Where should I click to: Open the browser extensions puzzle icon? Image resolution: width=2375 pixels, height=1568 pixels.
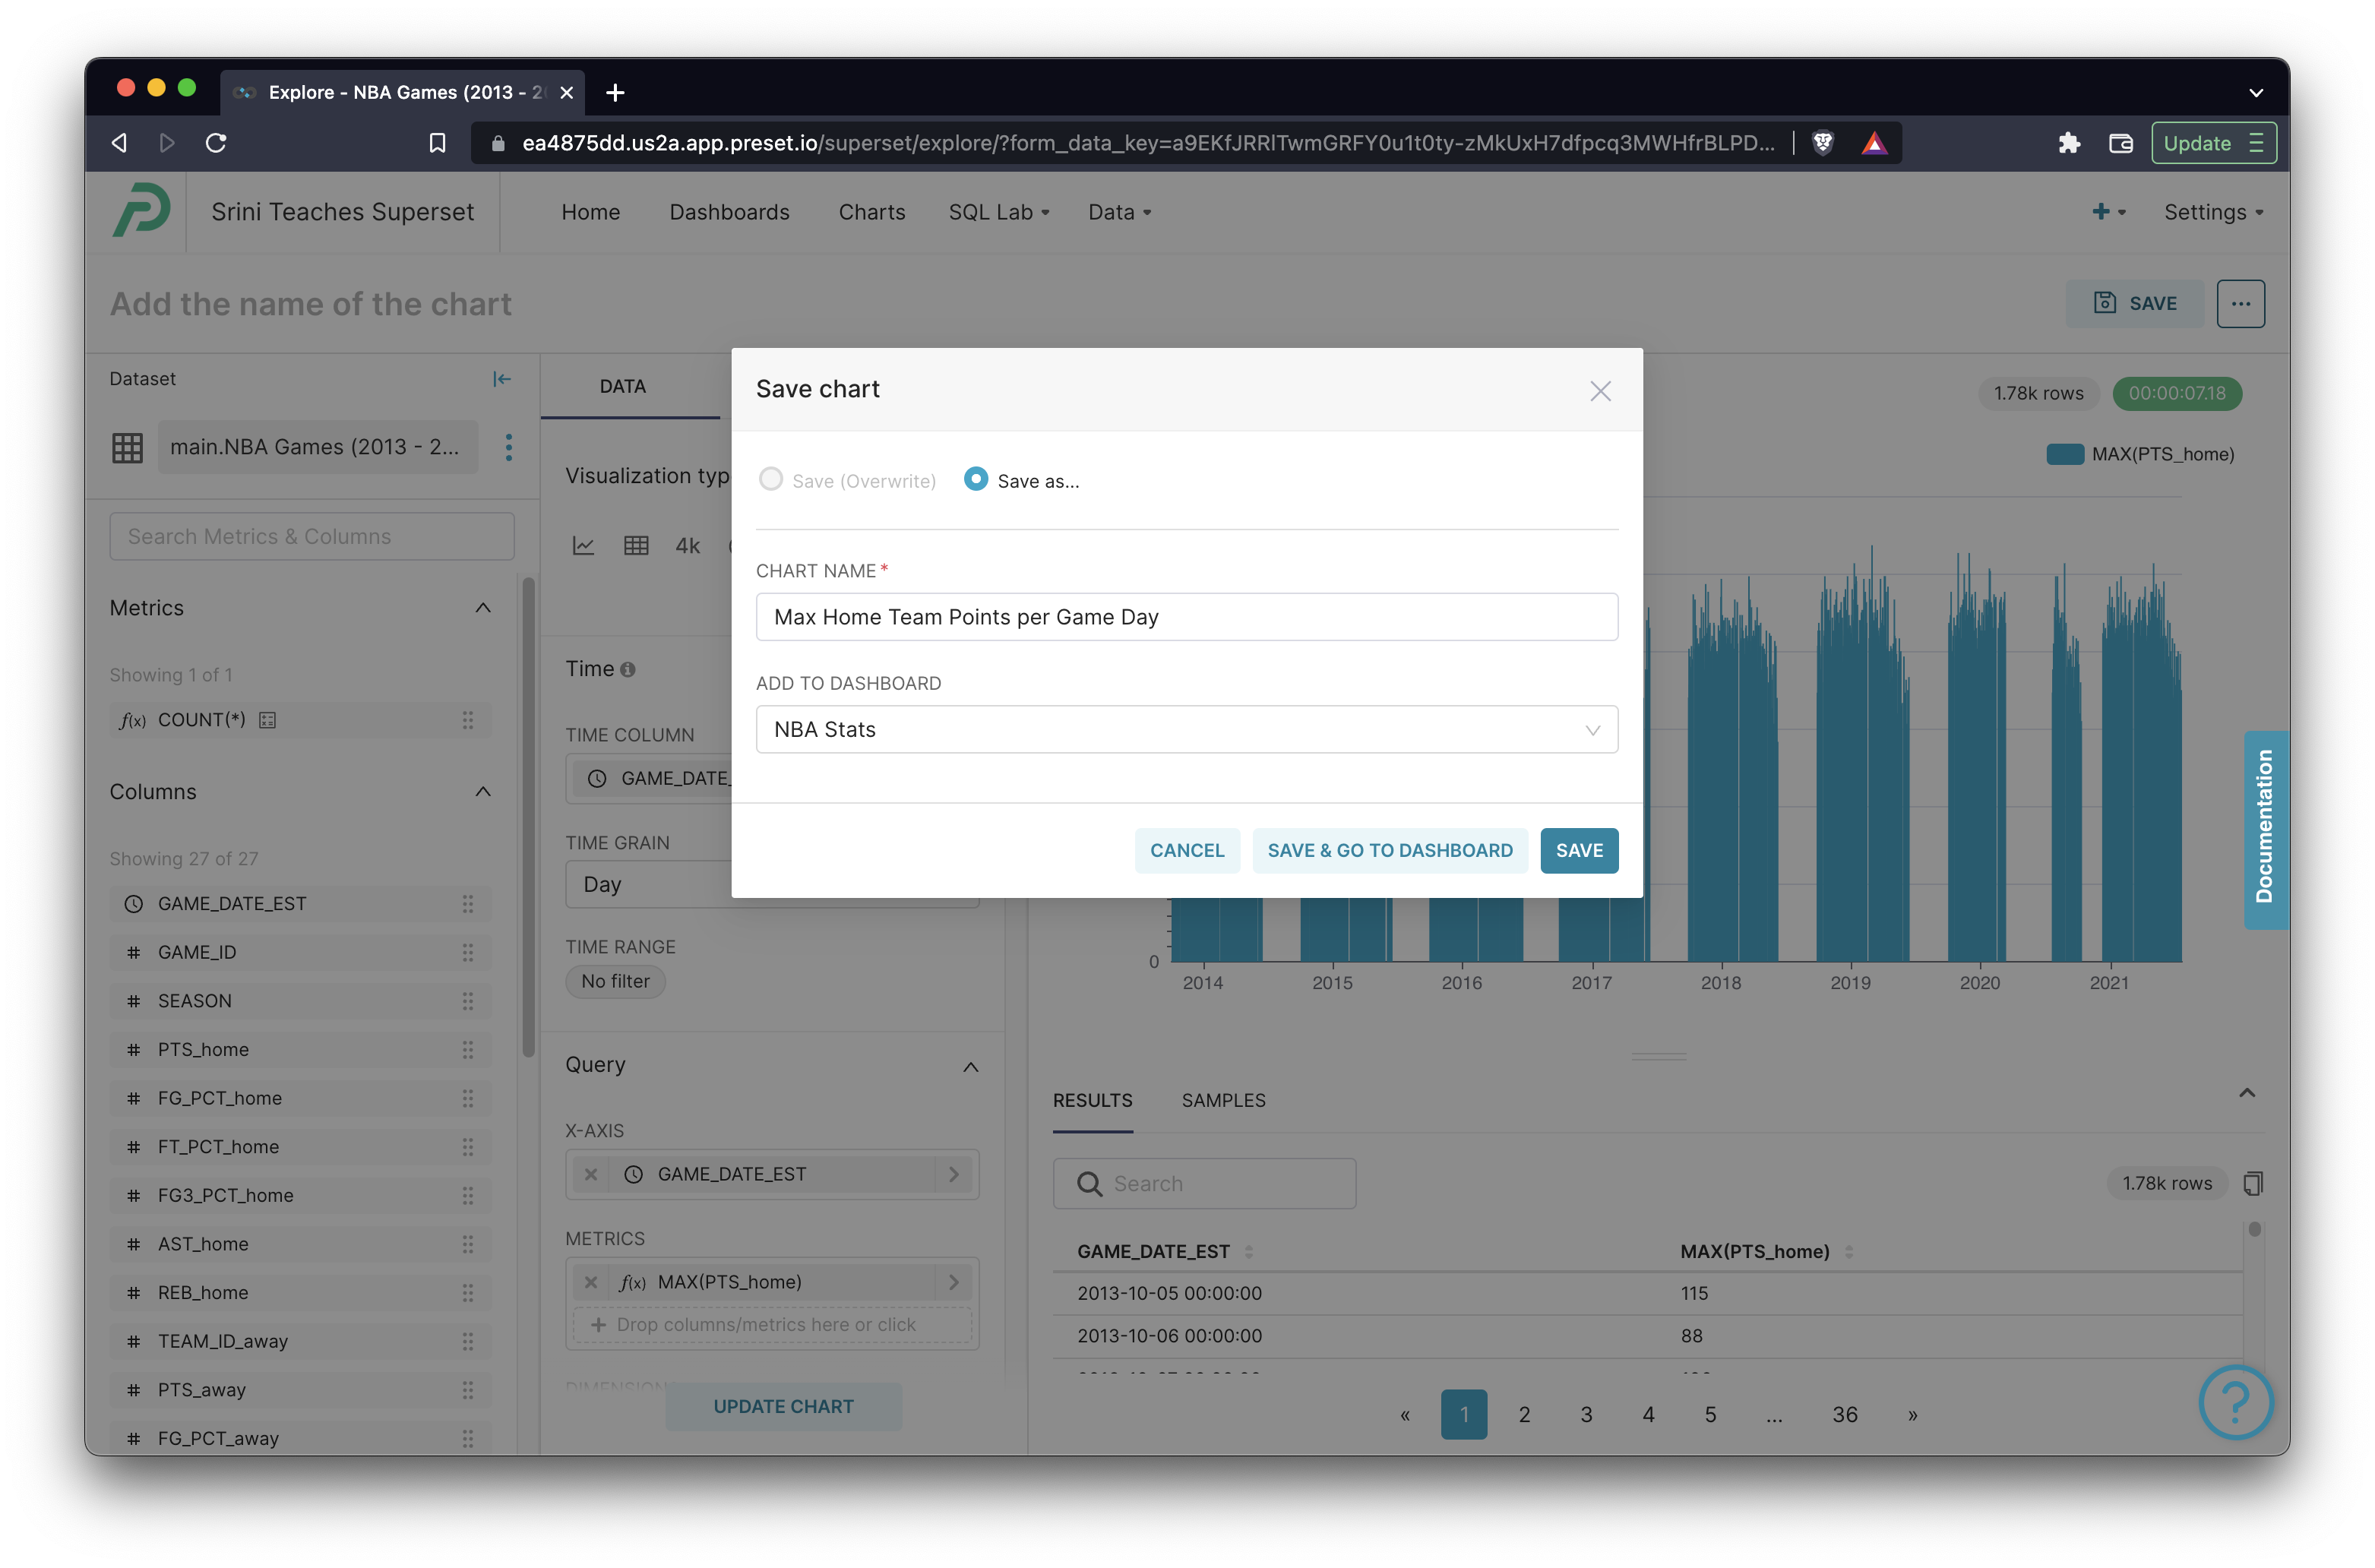(2069, 143)
